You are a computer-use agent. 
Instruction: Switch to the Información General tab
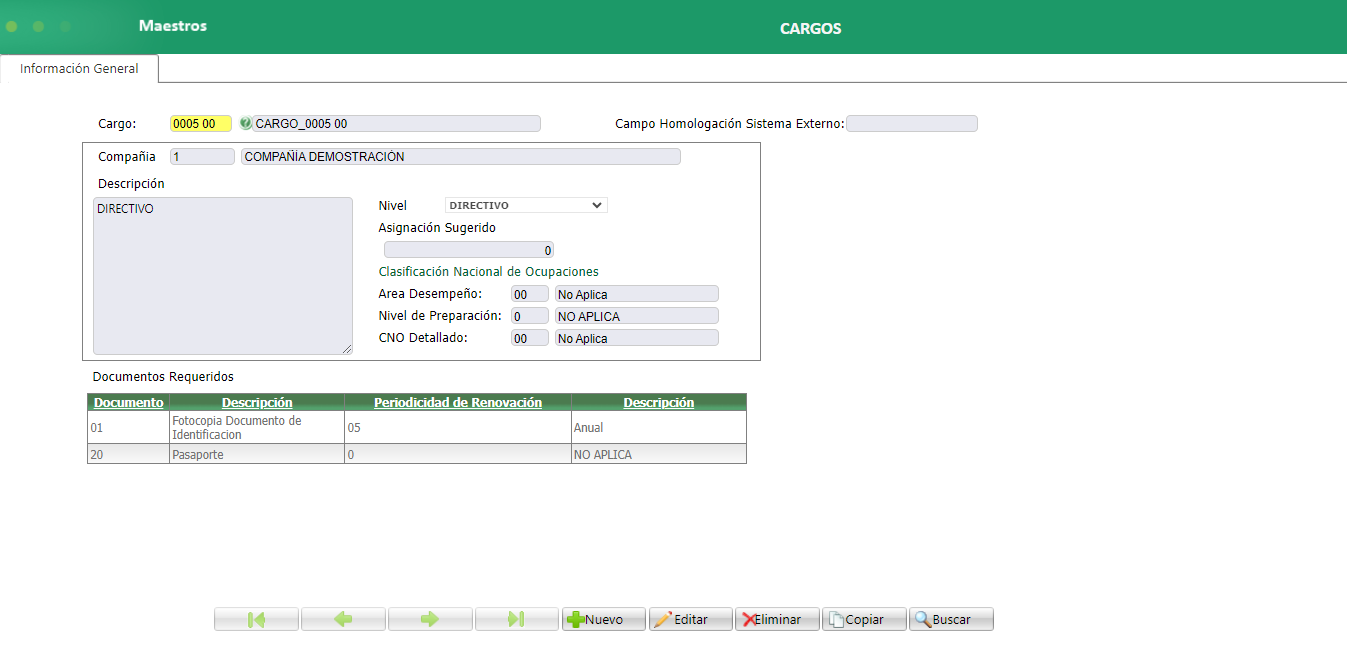[79, 69]
